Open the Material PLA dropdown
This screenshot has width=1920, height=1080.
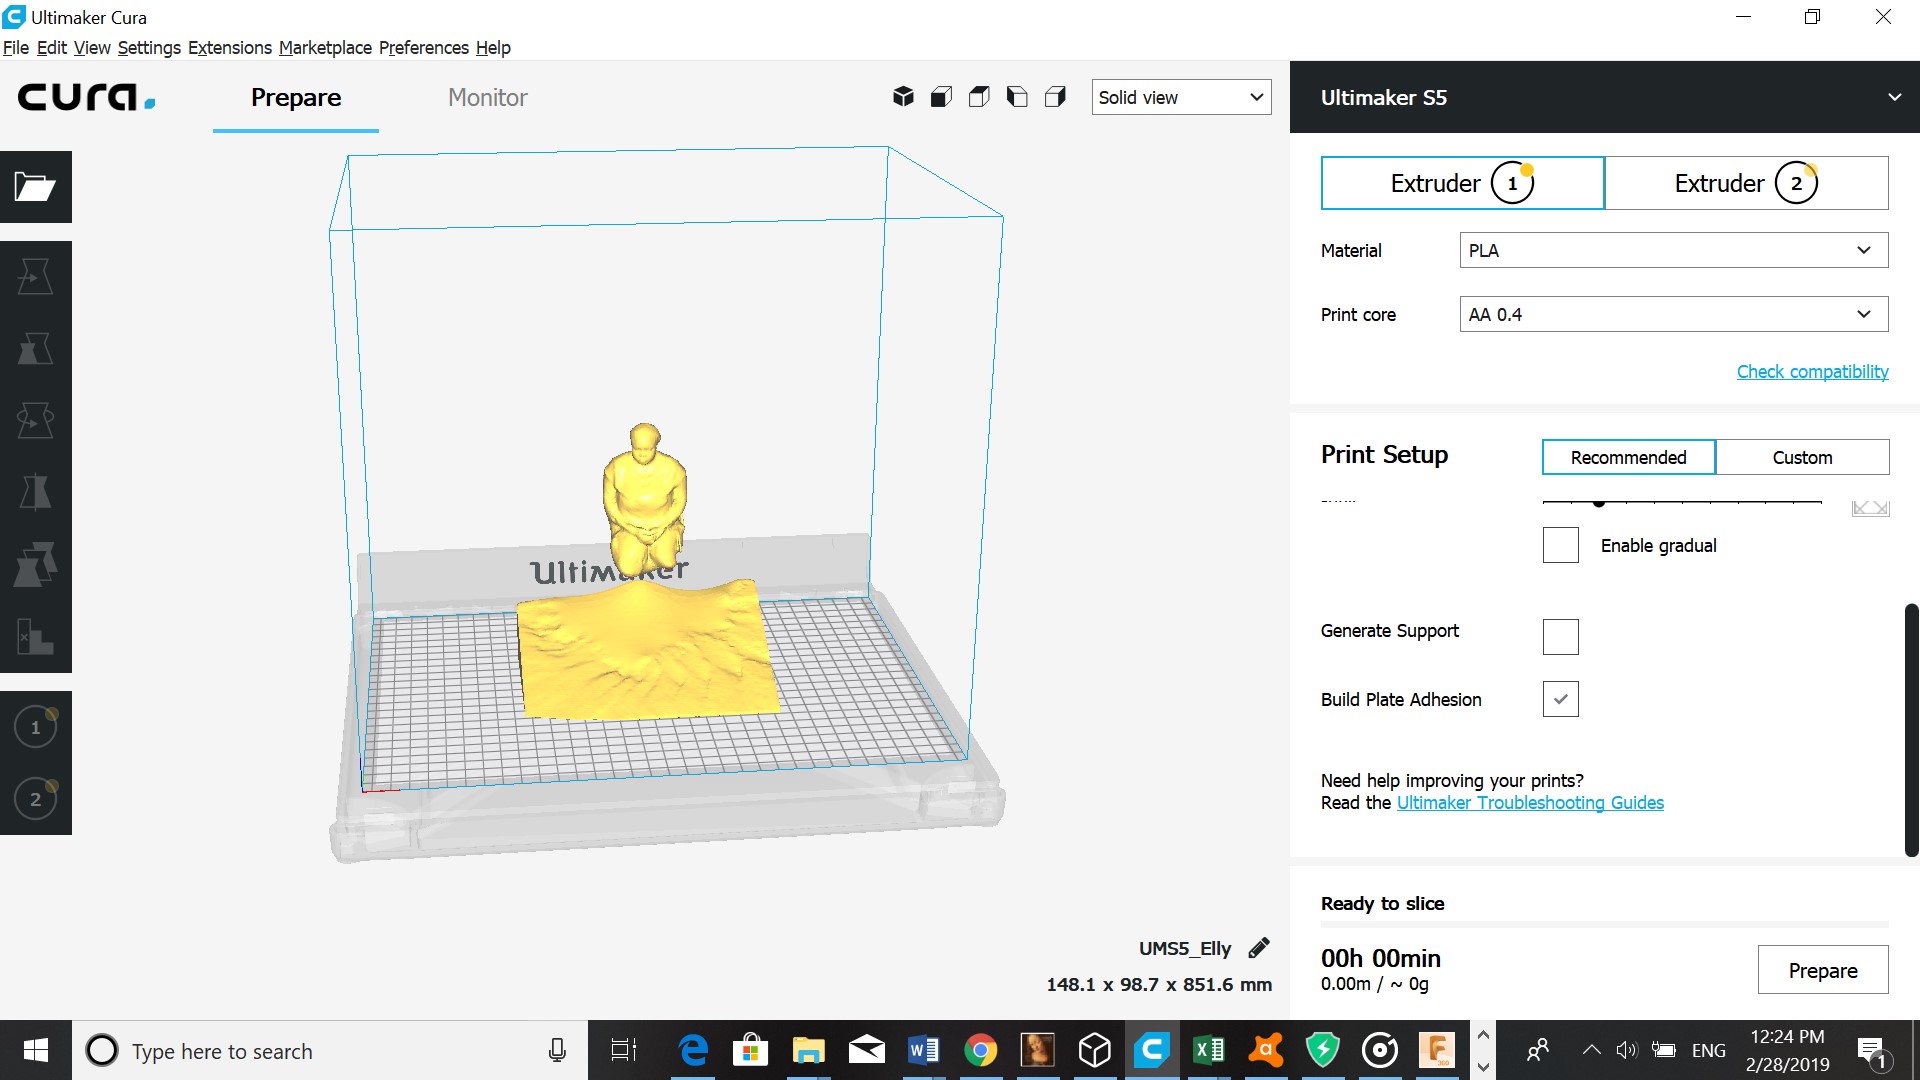pyautogui.click(x=1673, y=250)
